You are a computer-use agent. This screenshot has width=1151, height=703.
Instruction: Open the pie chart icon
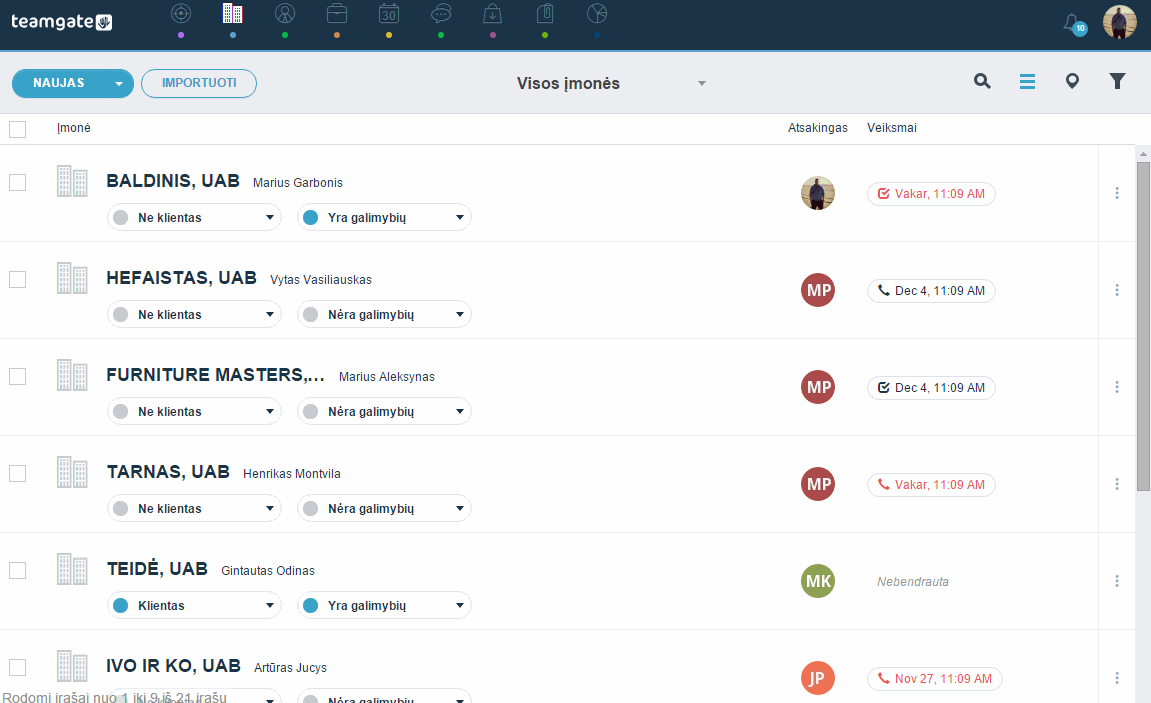pos(597,14)
